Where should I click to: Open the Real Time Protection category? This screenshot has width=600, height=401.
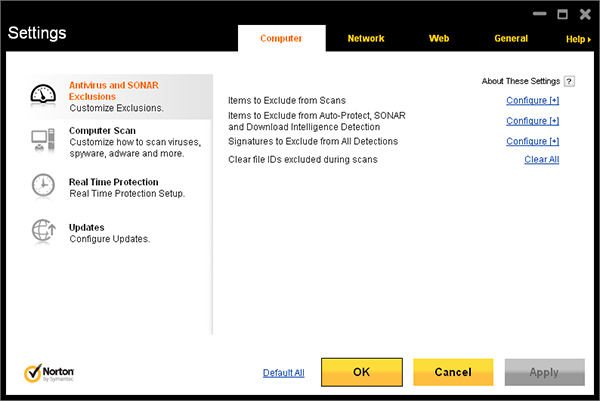[121, 187]
